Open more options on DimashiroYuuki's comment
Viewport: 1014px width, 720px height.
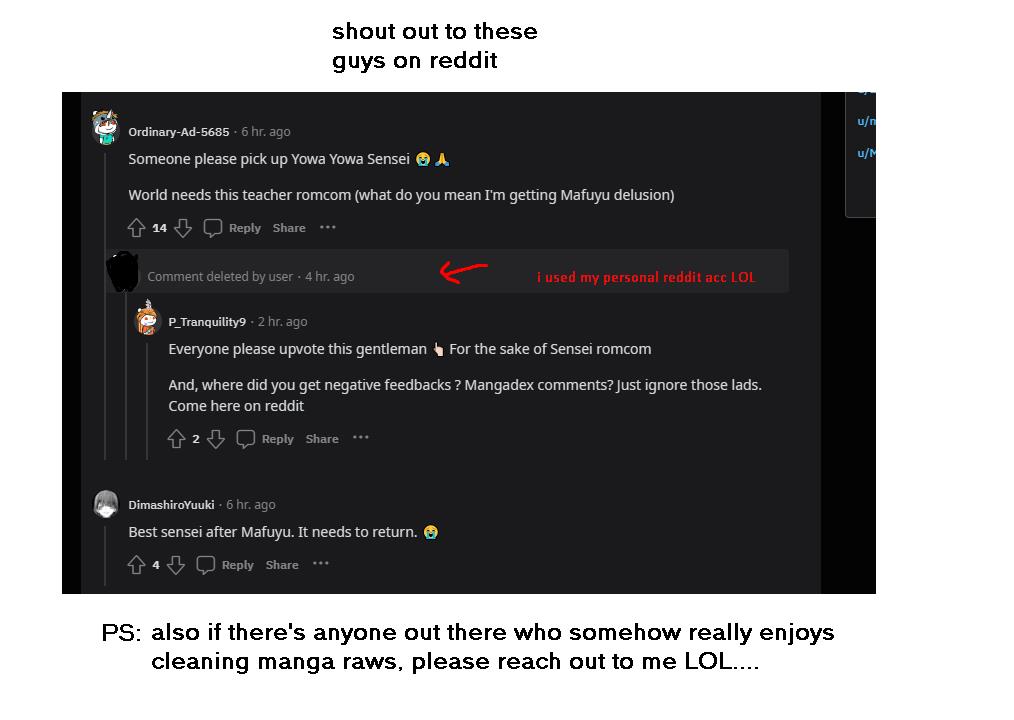(x=321, y=564)
